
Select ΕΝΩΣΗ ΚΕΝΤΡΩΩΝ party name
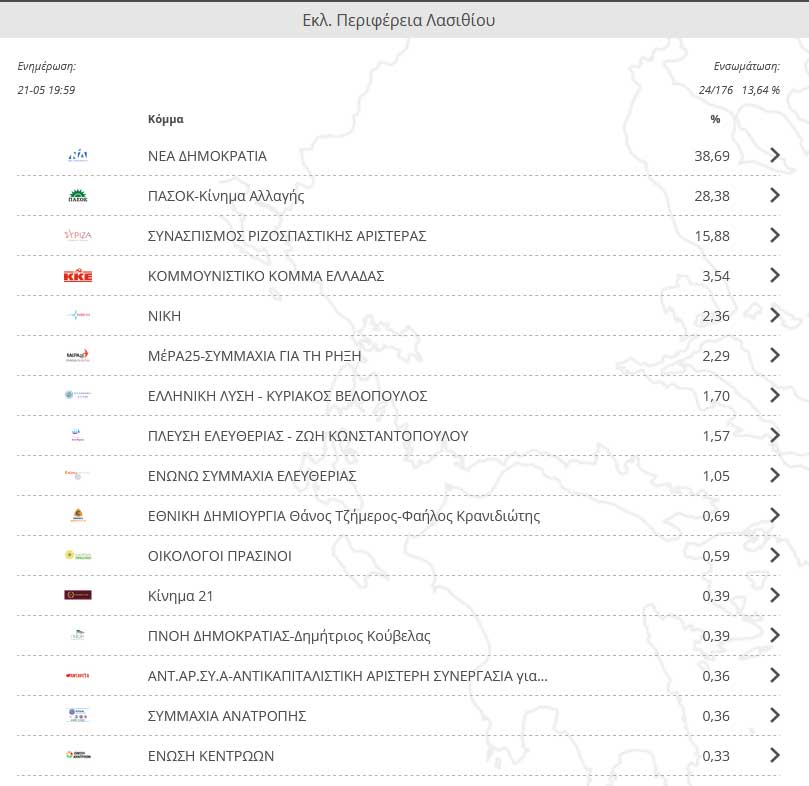point(211,756)
